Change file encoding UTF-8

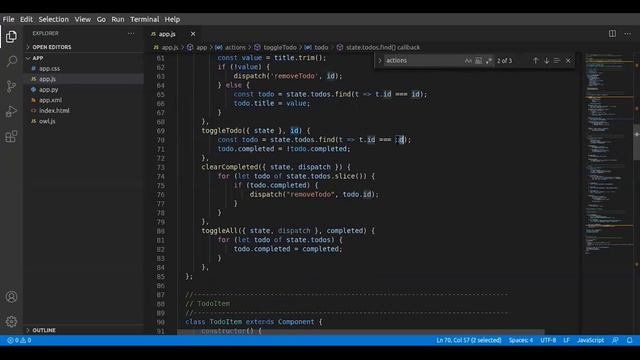[x=548, y=340]
